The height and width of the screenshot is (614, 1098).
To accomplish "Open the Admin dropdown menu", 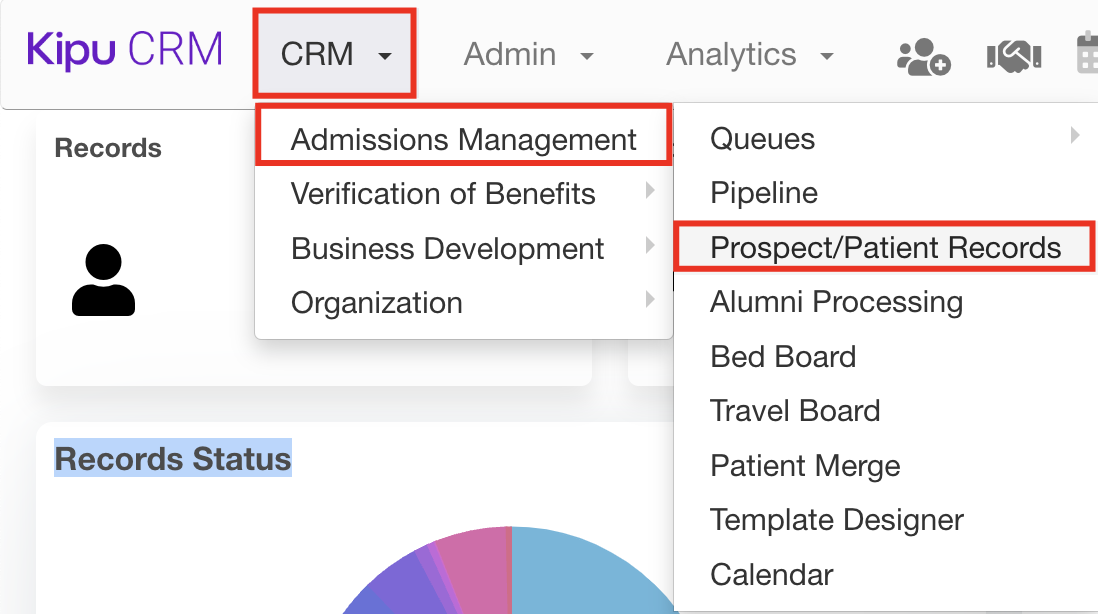I will tap(529, 55).
